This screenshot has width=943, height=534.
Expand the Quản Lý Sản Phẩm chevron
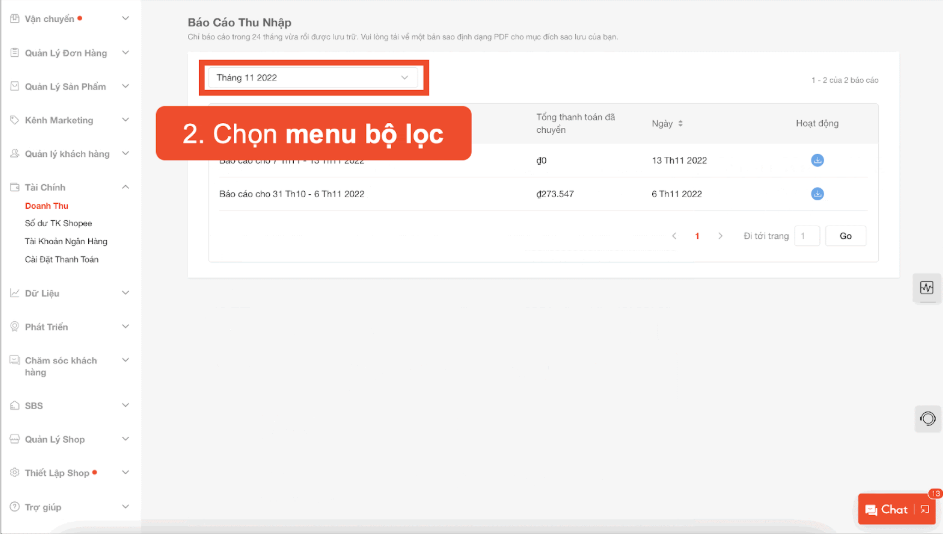126,87
